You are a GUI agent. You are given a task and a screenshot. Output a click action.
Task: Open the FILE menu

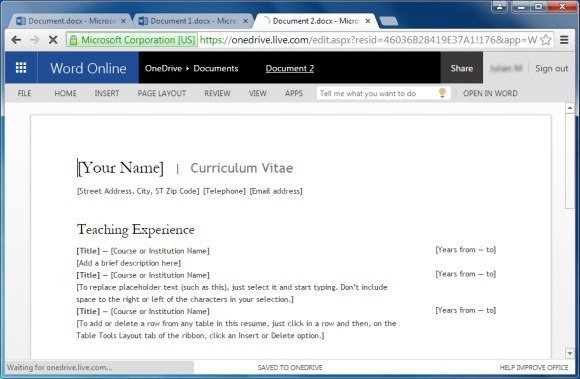24,93
